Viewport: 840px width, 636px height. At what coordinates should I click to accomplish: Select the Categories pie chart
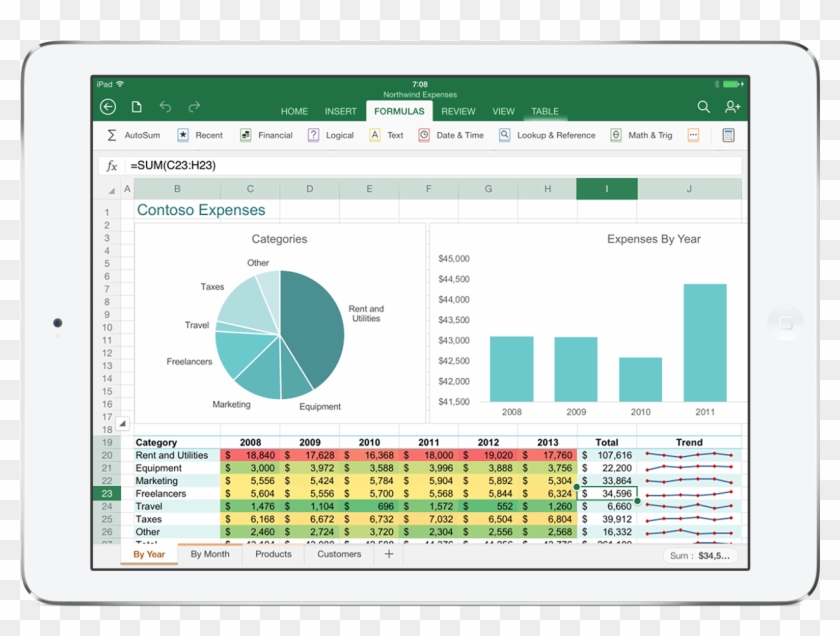click(x=280, y=323)
